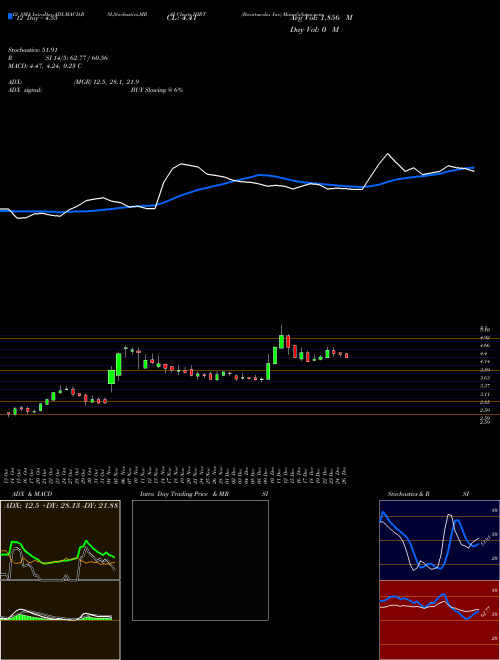Click the 3.37 price axis label
This screenshot has width=500, height=660.
pos(485,386)
